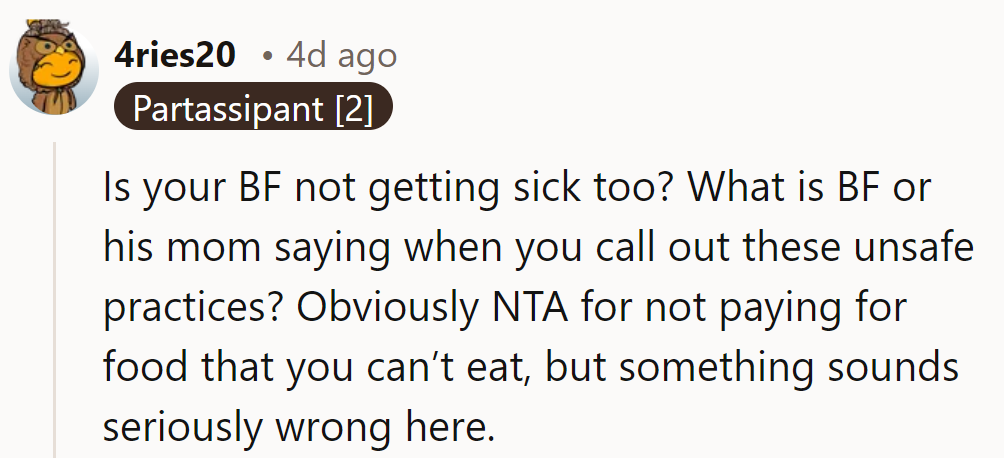
Task: Click the "Partassipant" word in the flair badge
Action: coord(231,109)
